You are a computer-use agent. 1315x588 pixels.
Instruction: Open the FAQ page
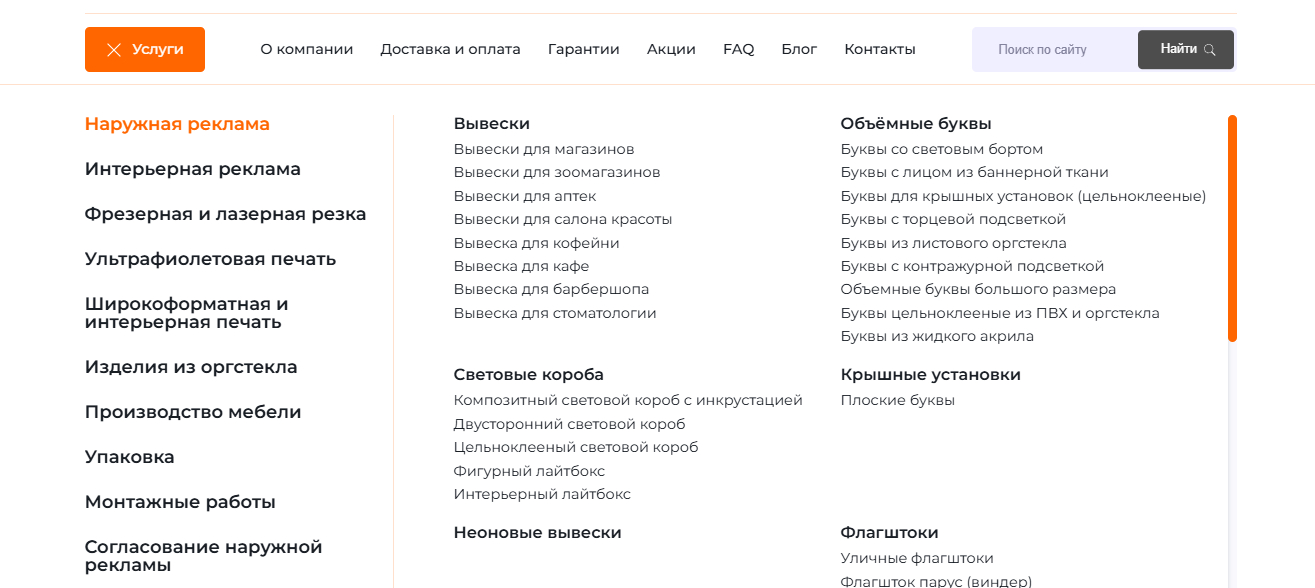click(x=738, y=49)
